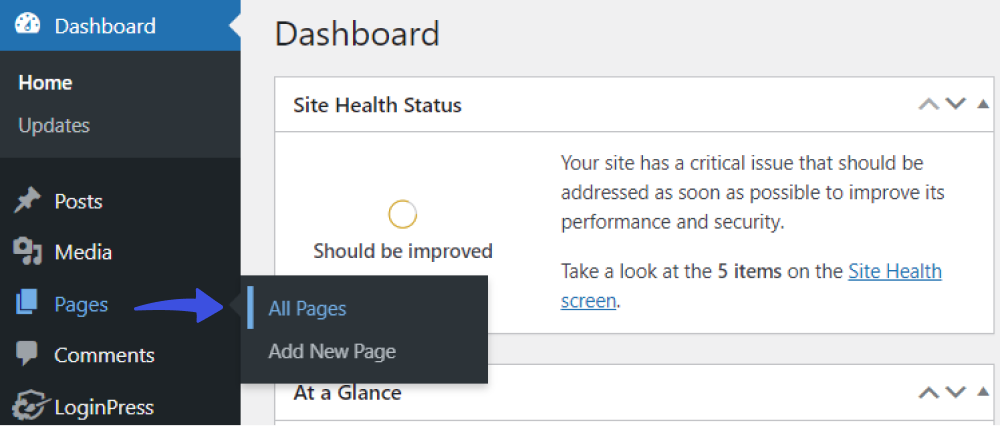This screenshot has width=1000, height=426.
Task: Click the At a Glance panel heading
Action: (x=348, y=392)
